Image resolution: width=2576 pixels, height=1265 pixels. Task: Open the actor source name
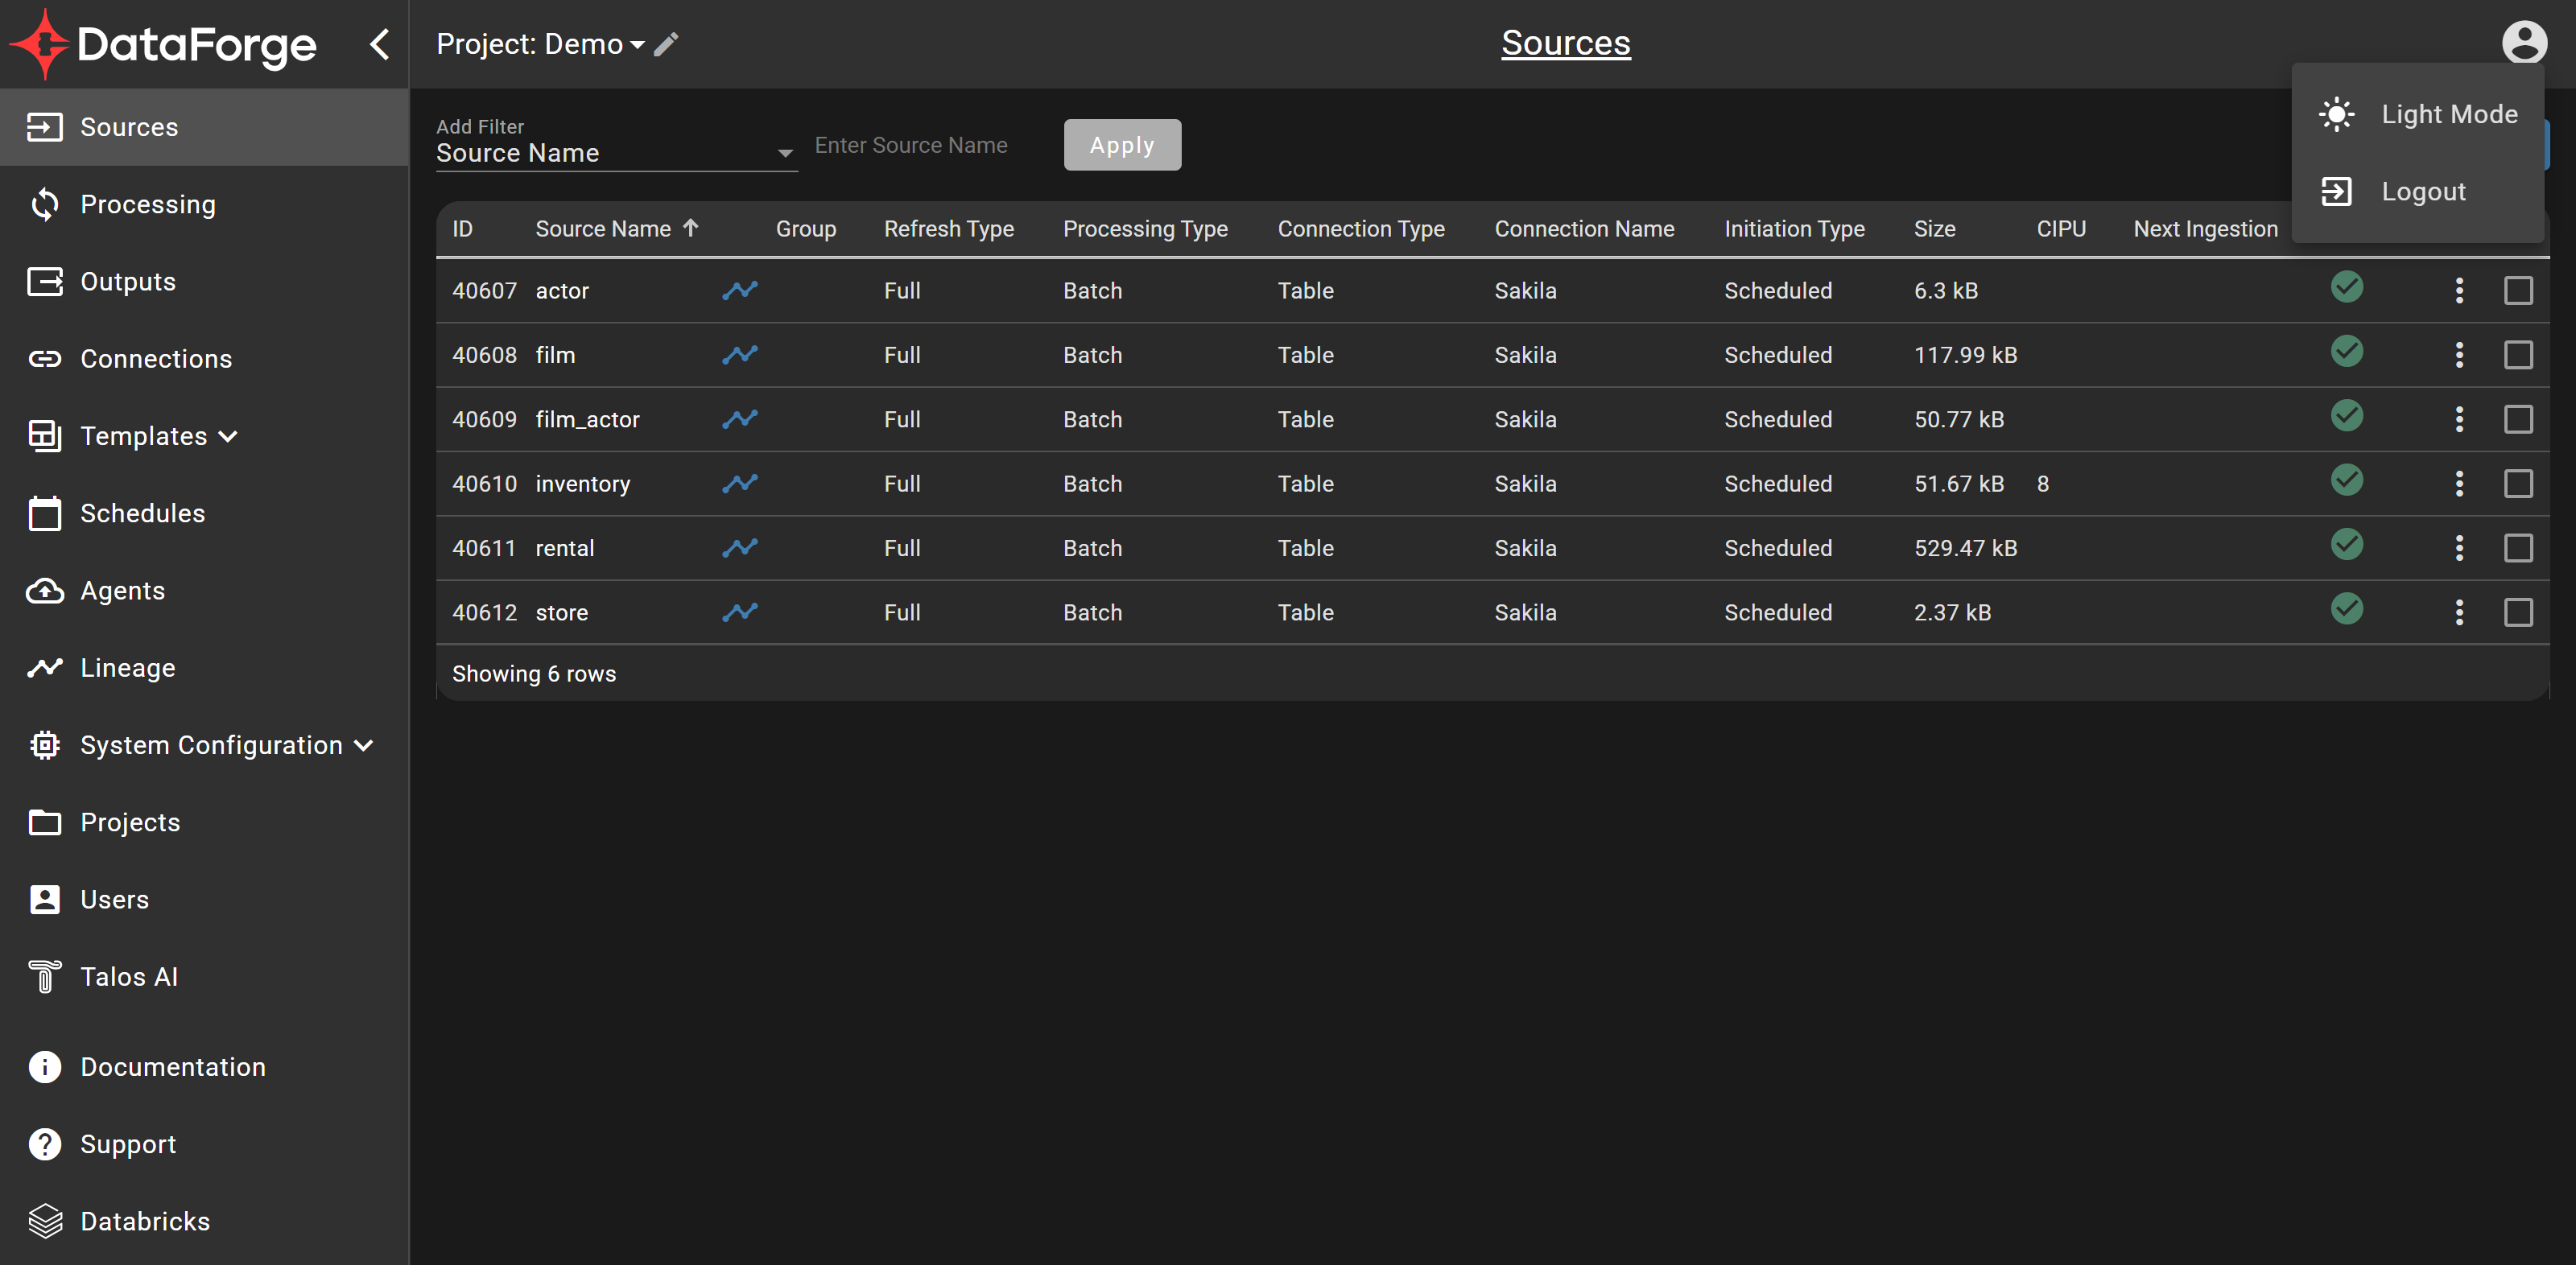click(562, 291)
